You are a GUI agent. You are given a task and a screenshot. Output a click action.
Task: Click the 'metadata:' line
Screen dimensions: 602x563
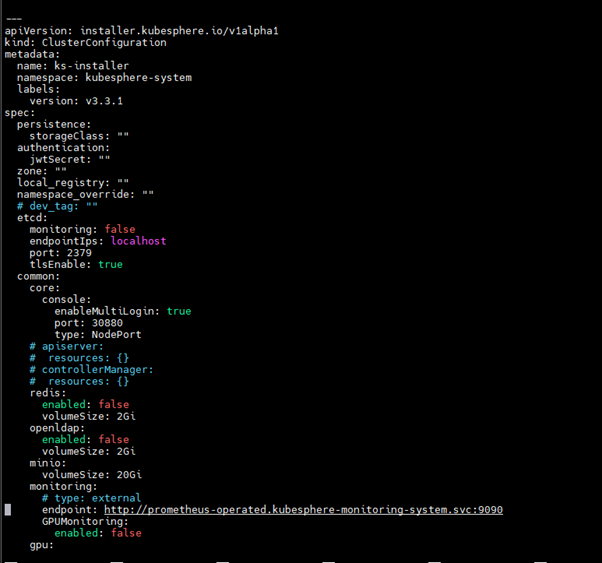tap(32, 54)
